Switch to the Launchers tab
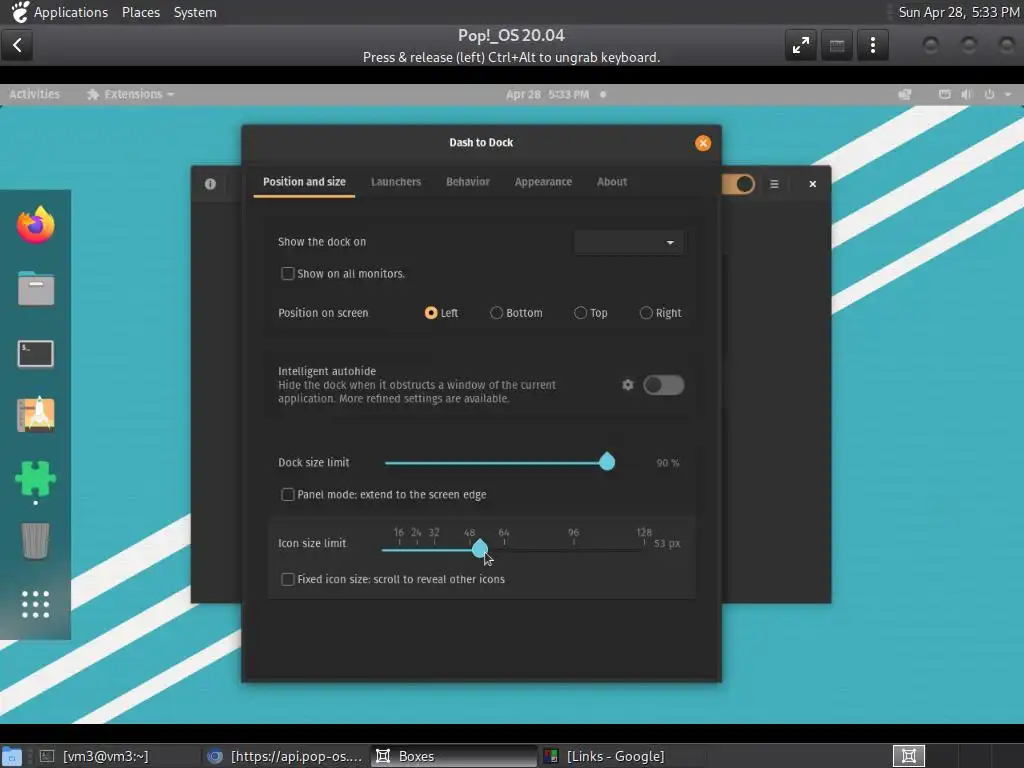The image size is (1024, 768). click(x=396, y=182)
